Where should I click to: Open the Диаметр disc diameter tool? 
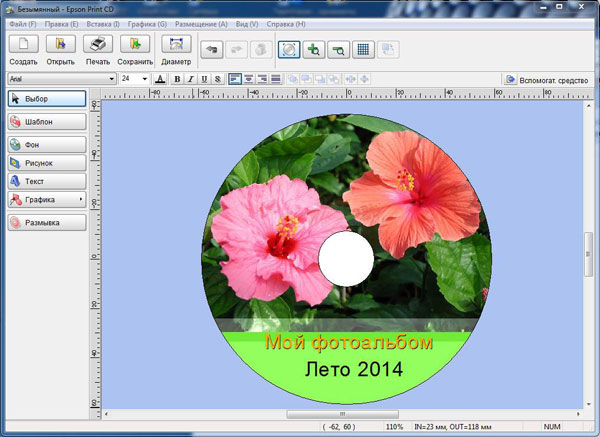tap(176, 45)
